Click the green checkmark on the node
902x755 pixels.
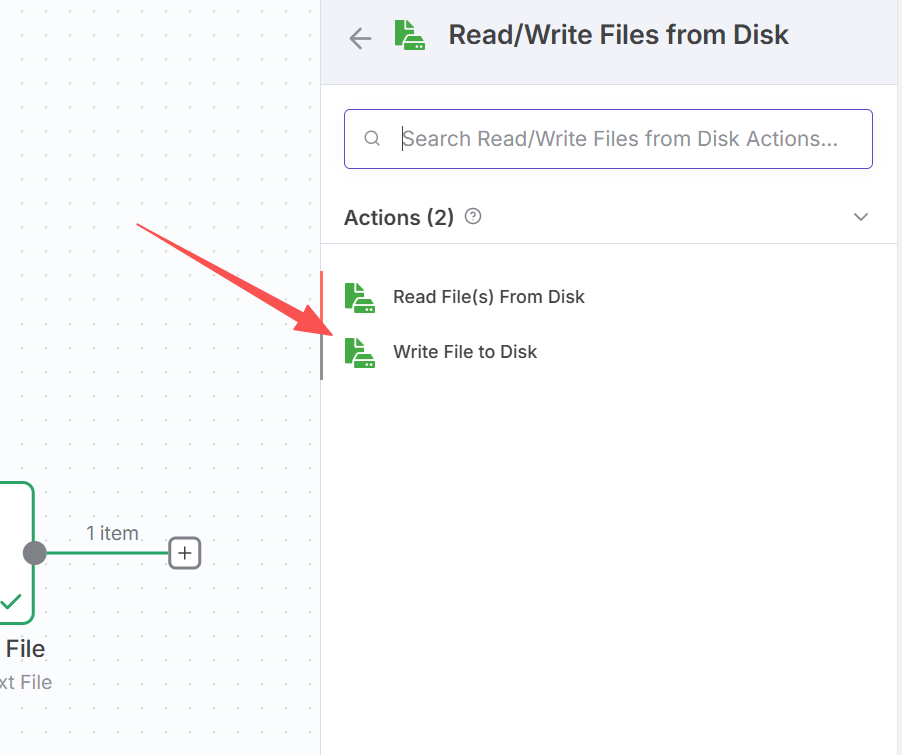coord(11,601)
